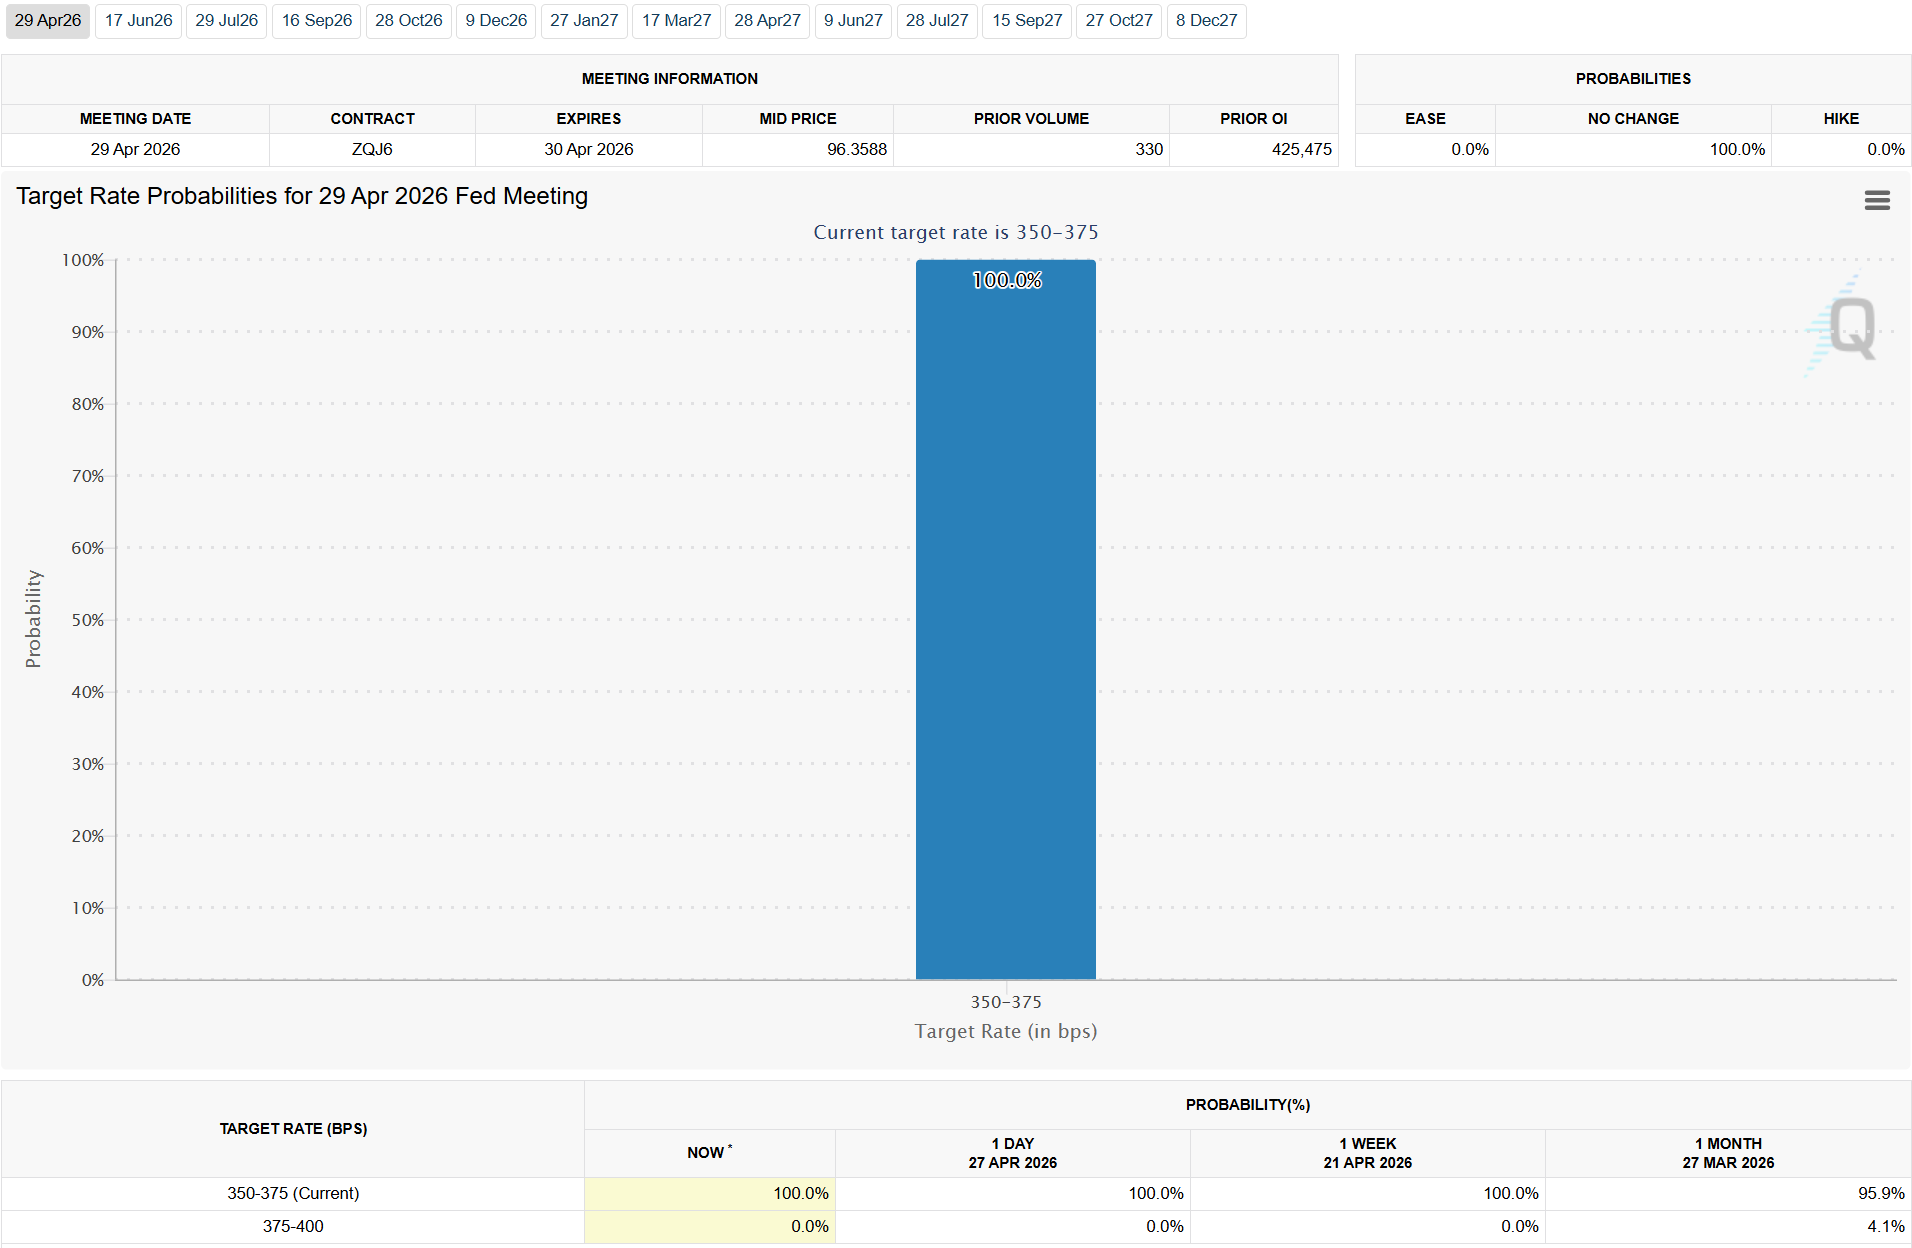This screenshot has height=1248, width=1912.
Task: Select the final 8 Dec27 meeting tab
Action: [1206, 21]
